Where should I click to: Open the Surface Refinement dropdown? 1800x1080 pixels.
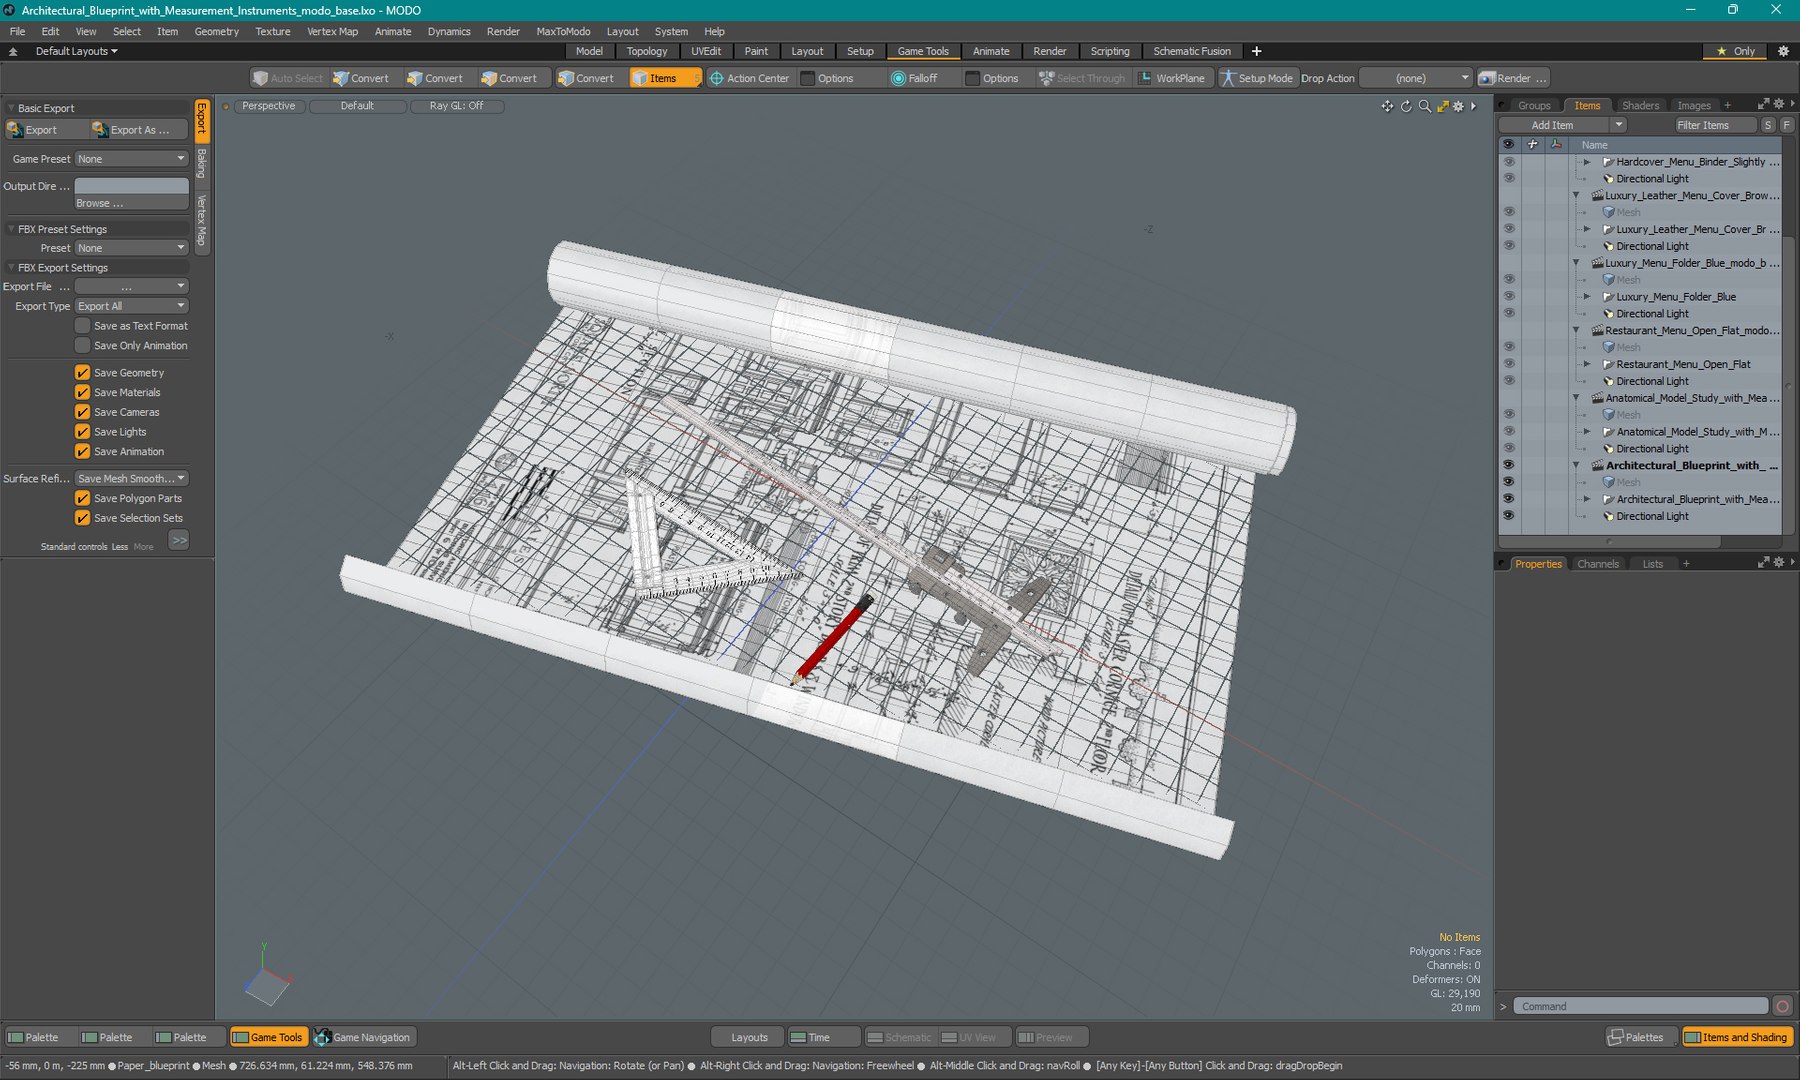pyautogui.click(x=131, y=479)
